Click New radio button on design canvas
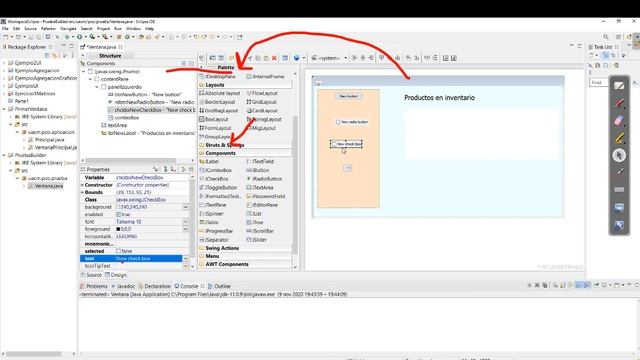Image resolution: width=640 pixels, height=360 pixels. (x=351, y=122)
